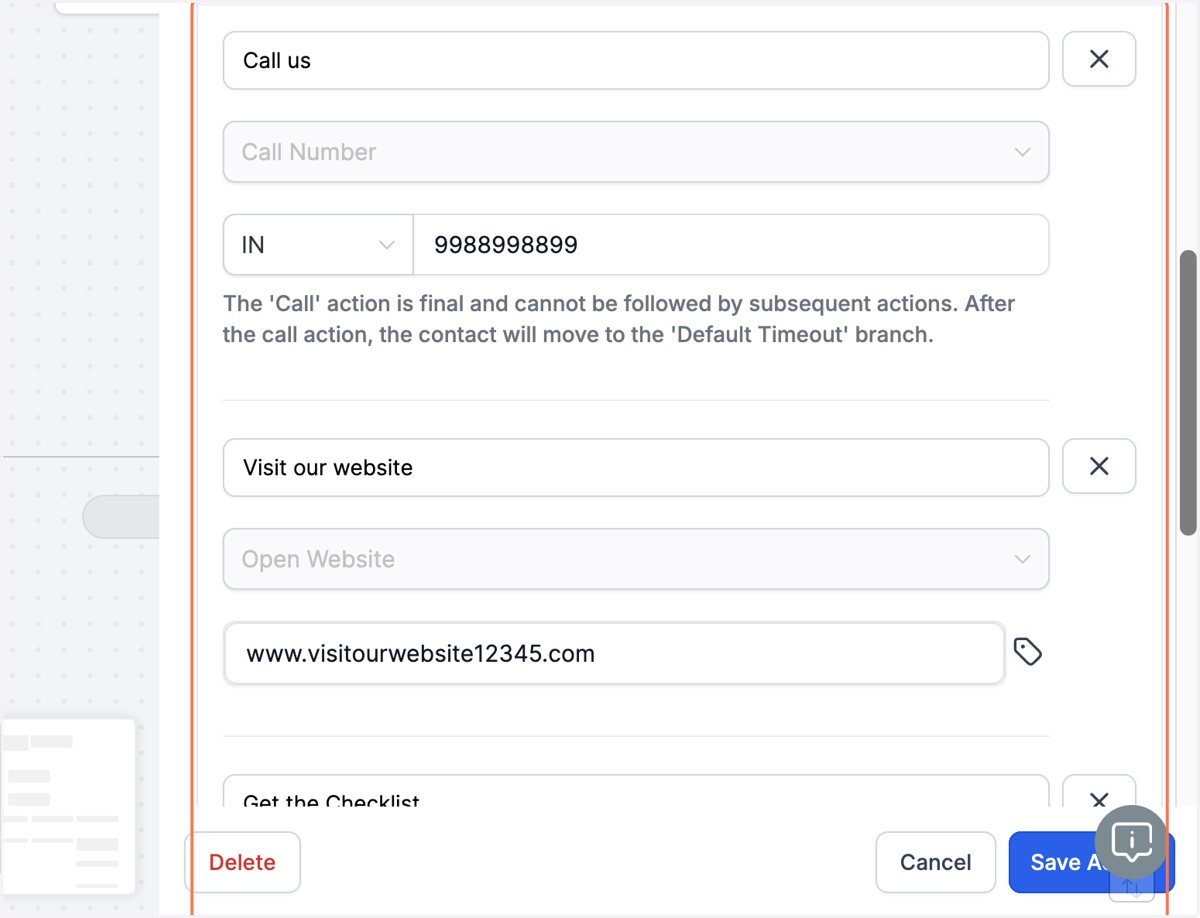Edit the 'Get the Checklist' label field
The height and width of the screenshot is (918, 1200).
[636, 791]
